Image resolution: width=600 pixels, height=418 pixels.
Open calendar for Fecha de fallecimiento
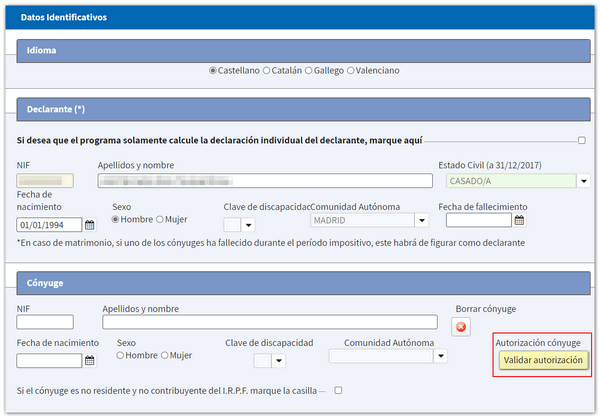tap(520, 221)
